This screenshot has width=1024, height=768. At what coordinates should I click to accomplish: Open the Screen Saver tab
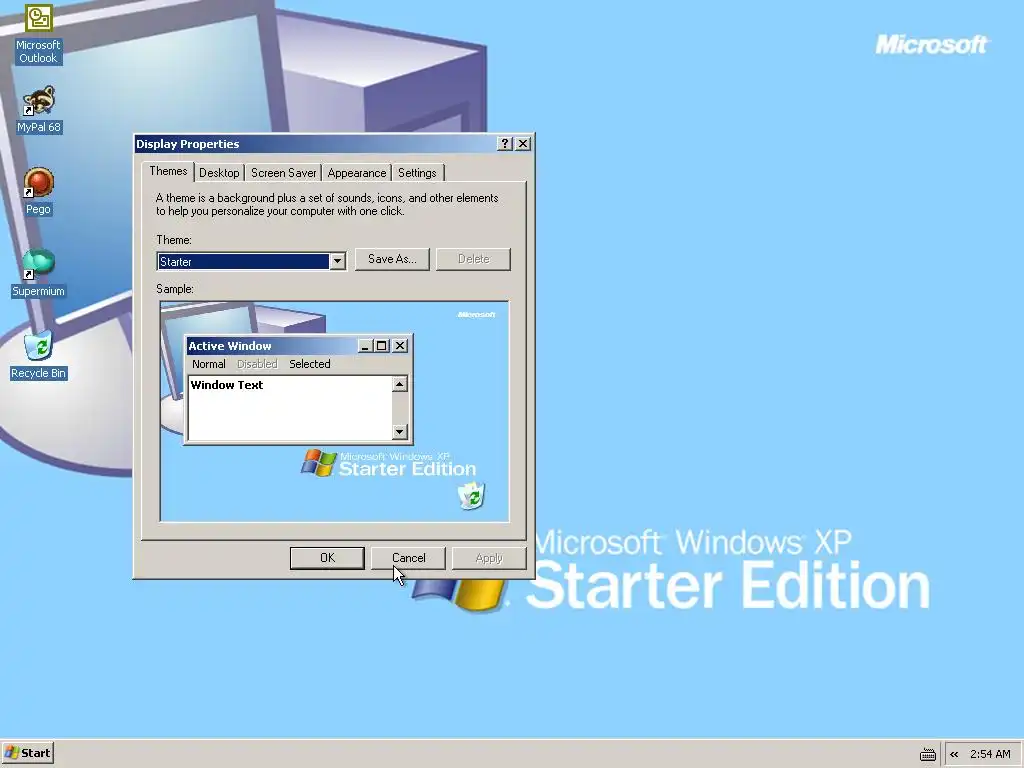[x=283, y=173]
